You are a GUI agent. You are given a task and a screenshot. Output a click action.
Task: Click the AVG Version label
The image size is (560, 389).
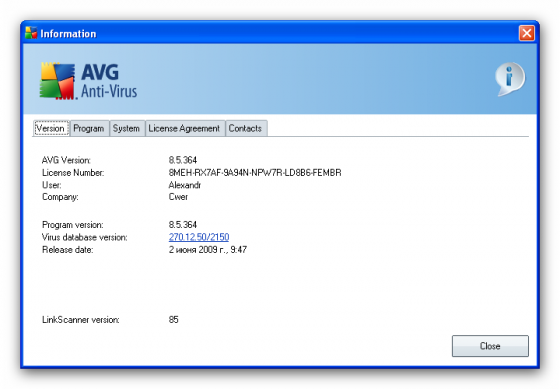click(66, 160)
